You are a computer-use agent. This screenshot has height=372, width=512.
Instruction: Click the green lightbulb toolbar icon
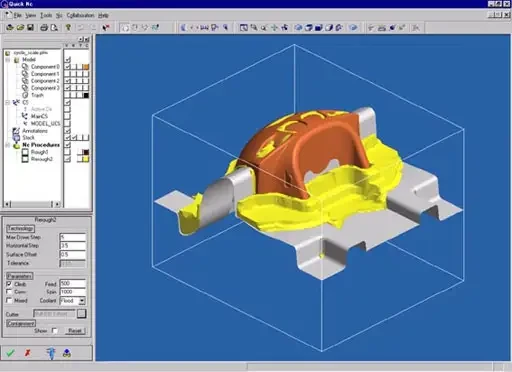[x=68, y=28]
